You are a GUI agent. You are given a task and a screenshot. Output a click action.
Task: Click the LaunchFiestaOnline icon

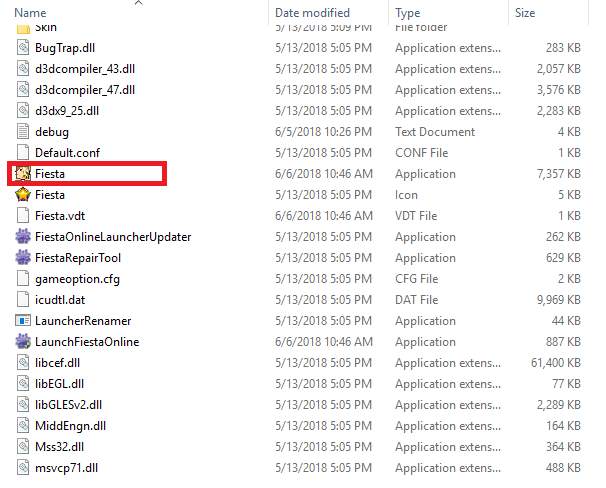coord(23,342)
